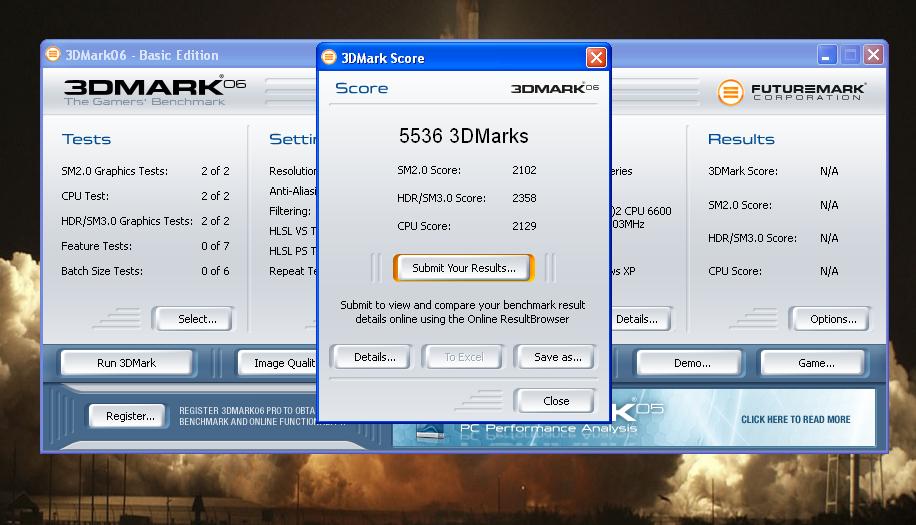The width and height of the screenshot is (916, 525).
Task: Click the Tests section heading
Action: pyautogui.click(x=86, y=139)
